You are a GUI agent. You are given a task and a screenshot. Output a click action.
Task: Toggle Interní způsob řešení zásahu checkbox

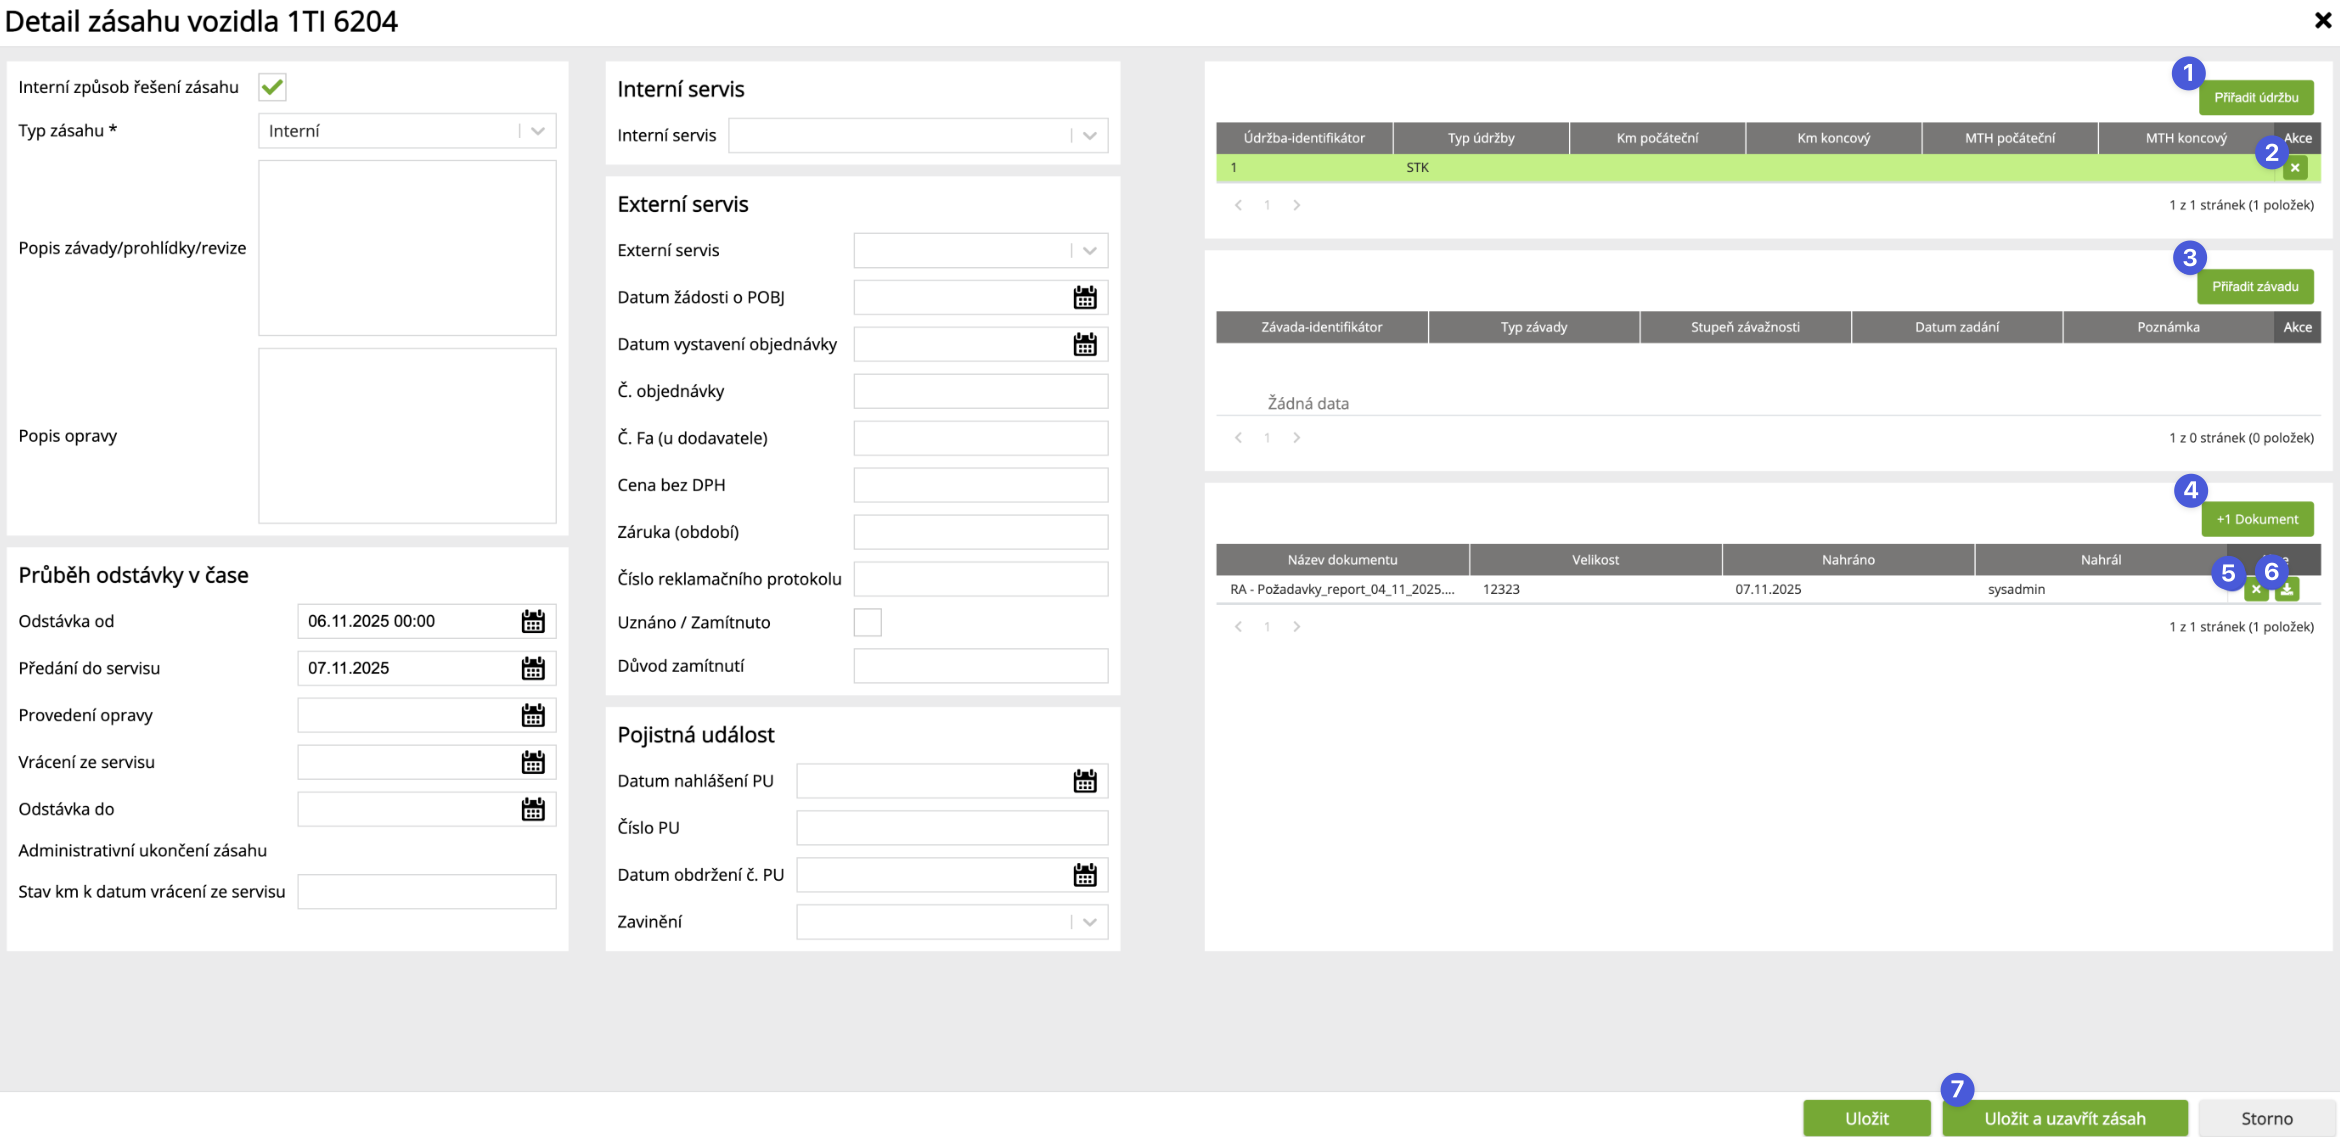tap(272, 87)
